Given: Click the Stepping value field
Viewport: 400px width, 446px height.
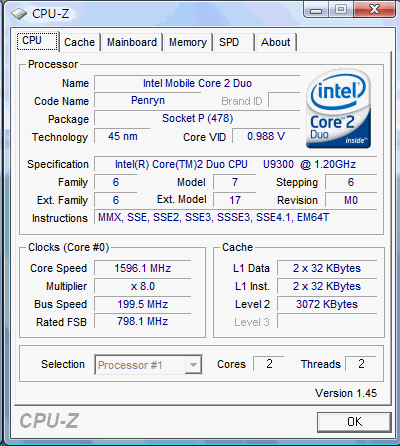Looking at the screenshot, I should click(x=351, y=182).
